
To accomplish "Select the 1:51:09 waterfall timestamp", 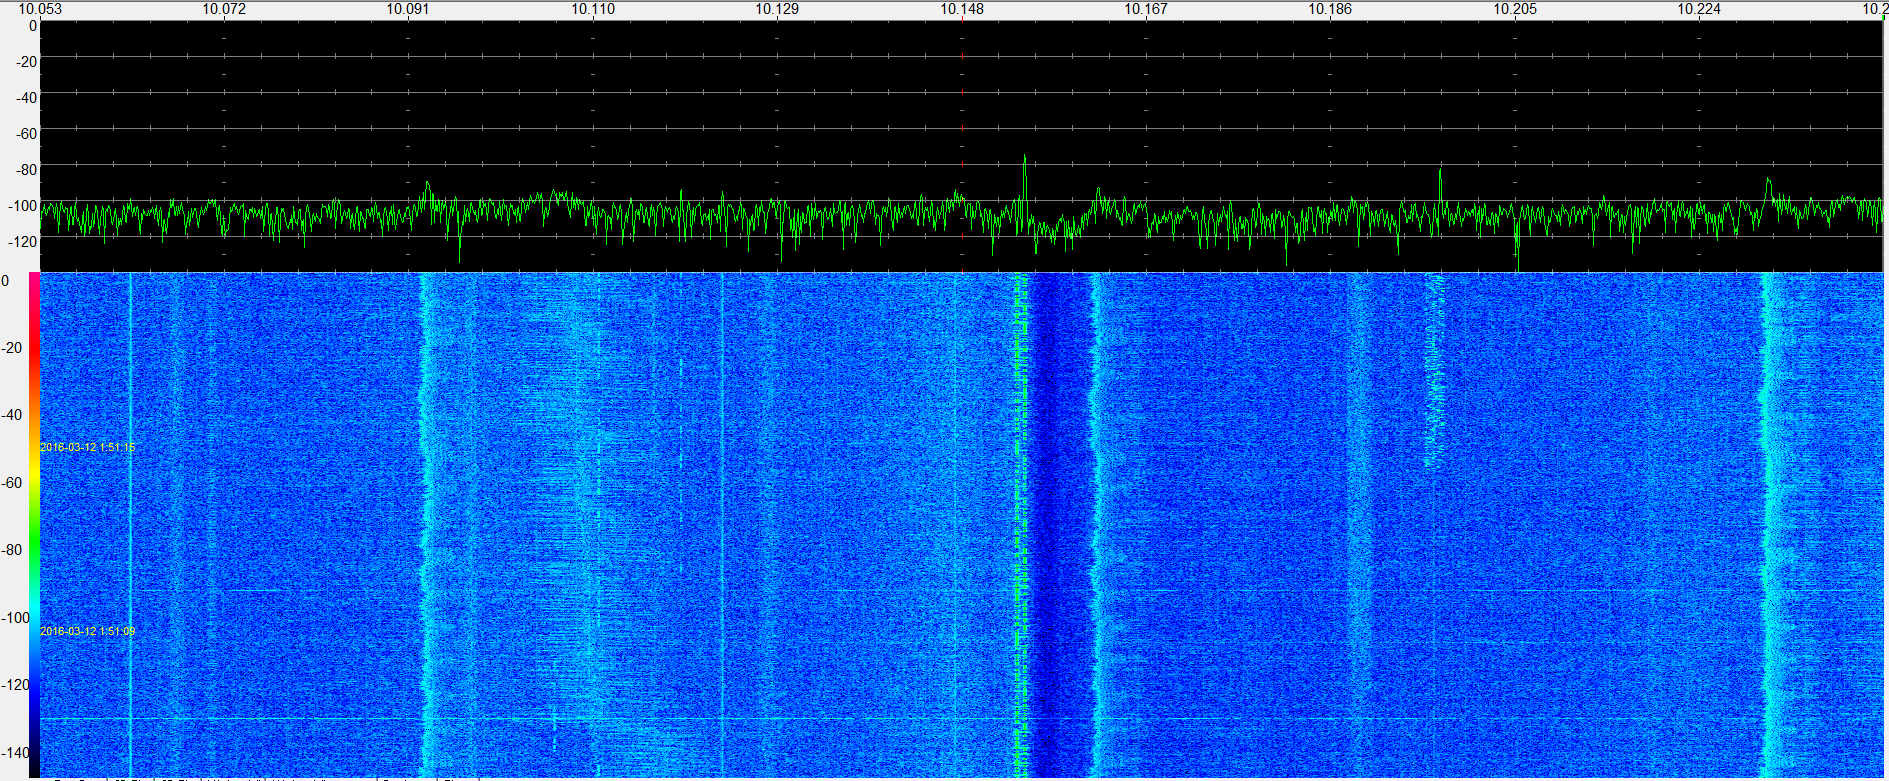I will coord(87,631).
